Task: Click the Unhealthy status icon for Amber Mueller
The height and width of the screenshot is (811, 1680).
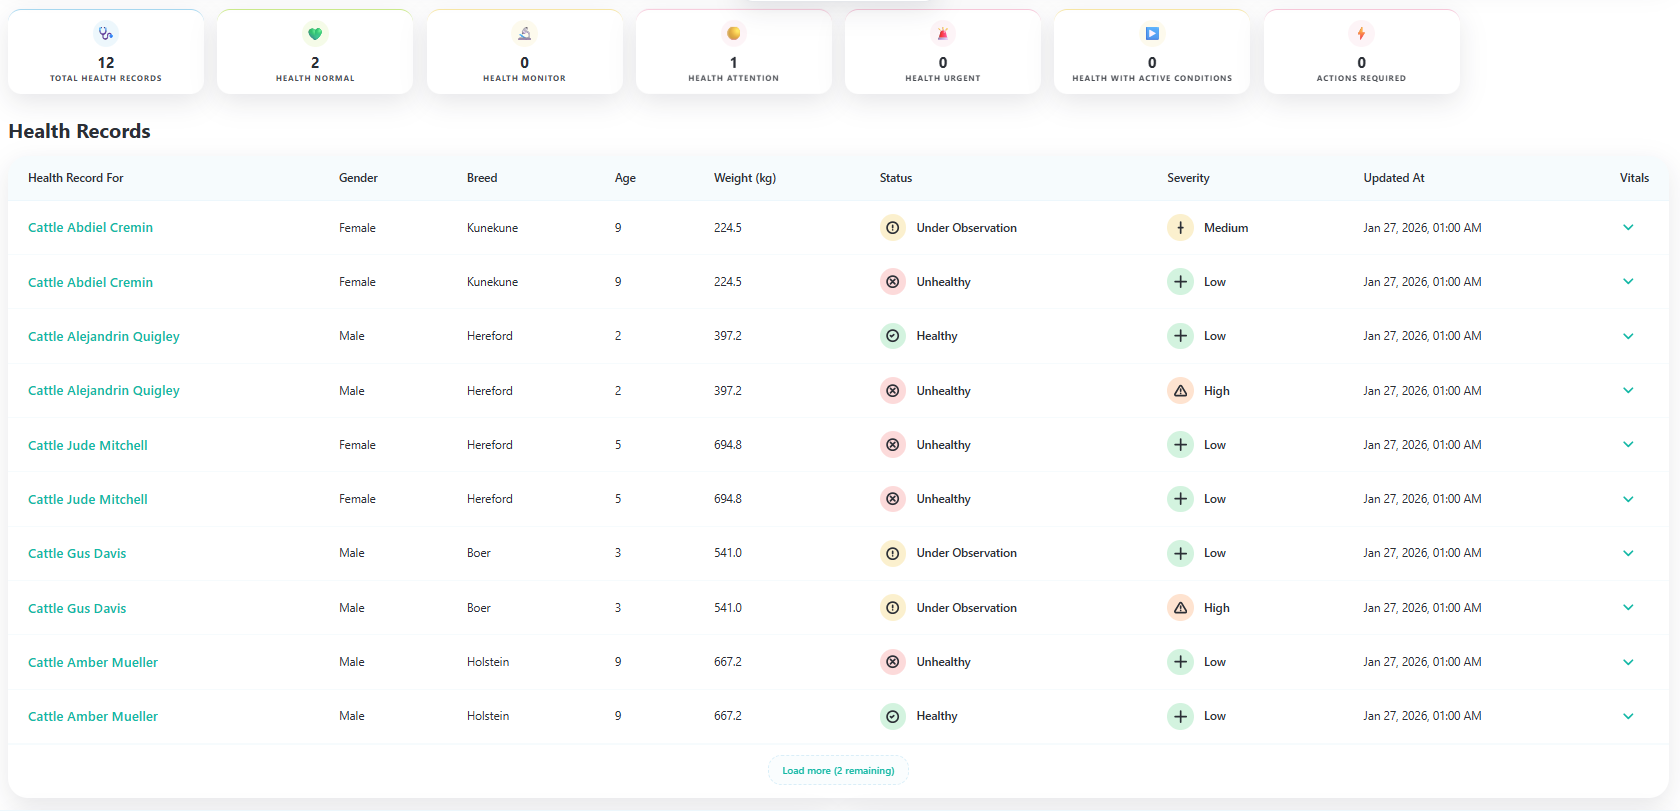Action: (892, 662)
